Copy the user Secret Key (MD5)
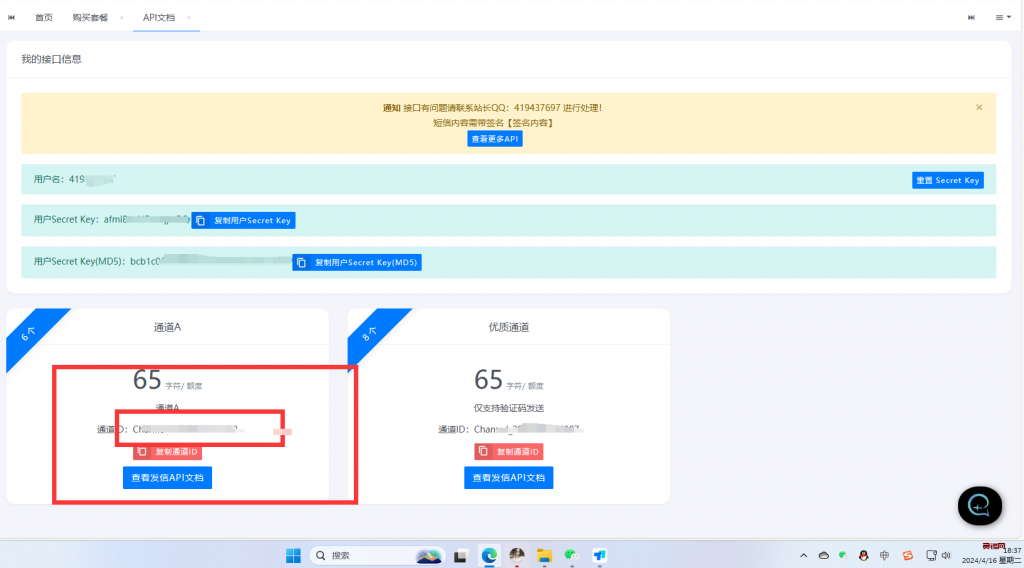 tap(357, 262)
